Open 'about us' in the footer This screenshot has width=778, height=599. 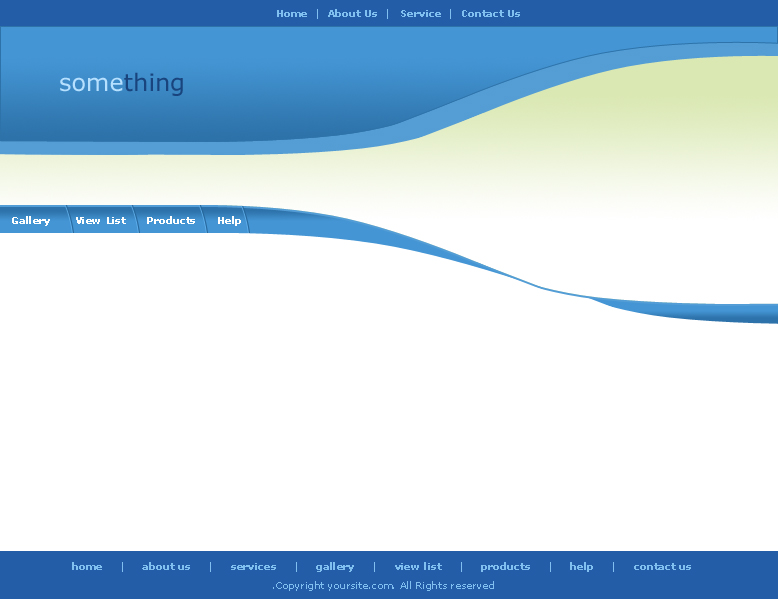(166, 567)
